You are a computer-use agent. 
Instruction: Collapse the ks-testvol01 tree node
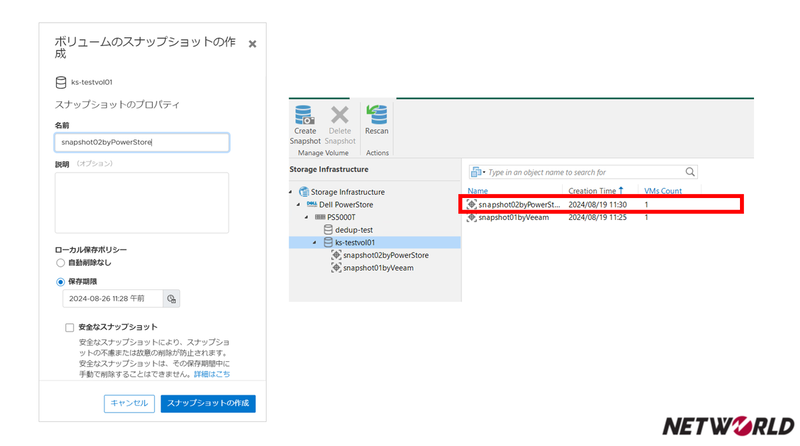click(x=315, y=242)
